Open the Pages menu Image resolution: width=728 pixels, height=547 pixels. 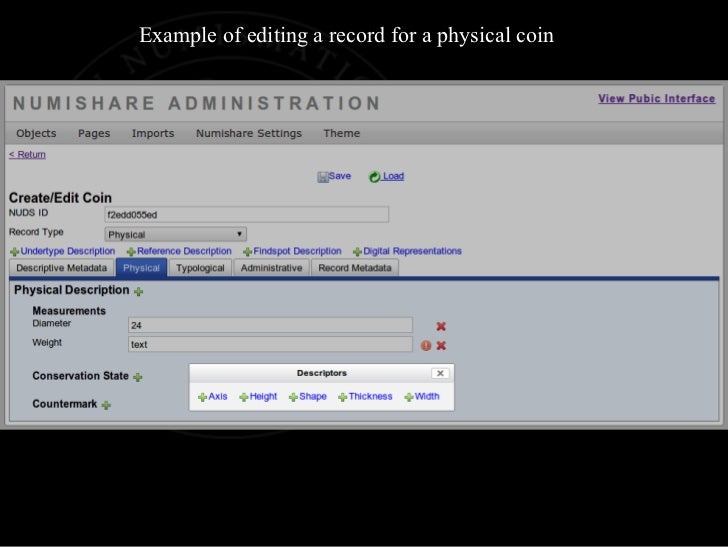pos(94,133)
